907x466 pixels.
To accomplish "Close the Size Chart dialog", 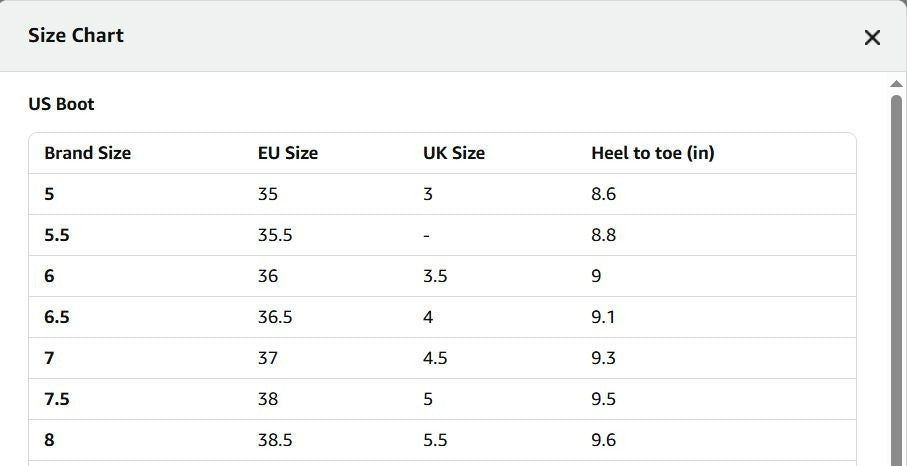I will [x=872, y=38].
